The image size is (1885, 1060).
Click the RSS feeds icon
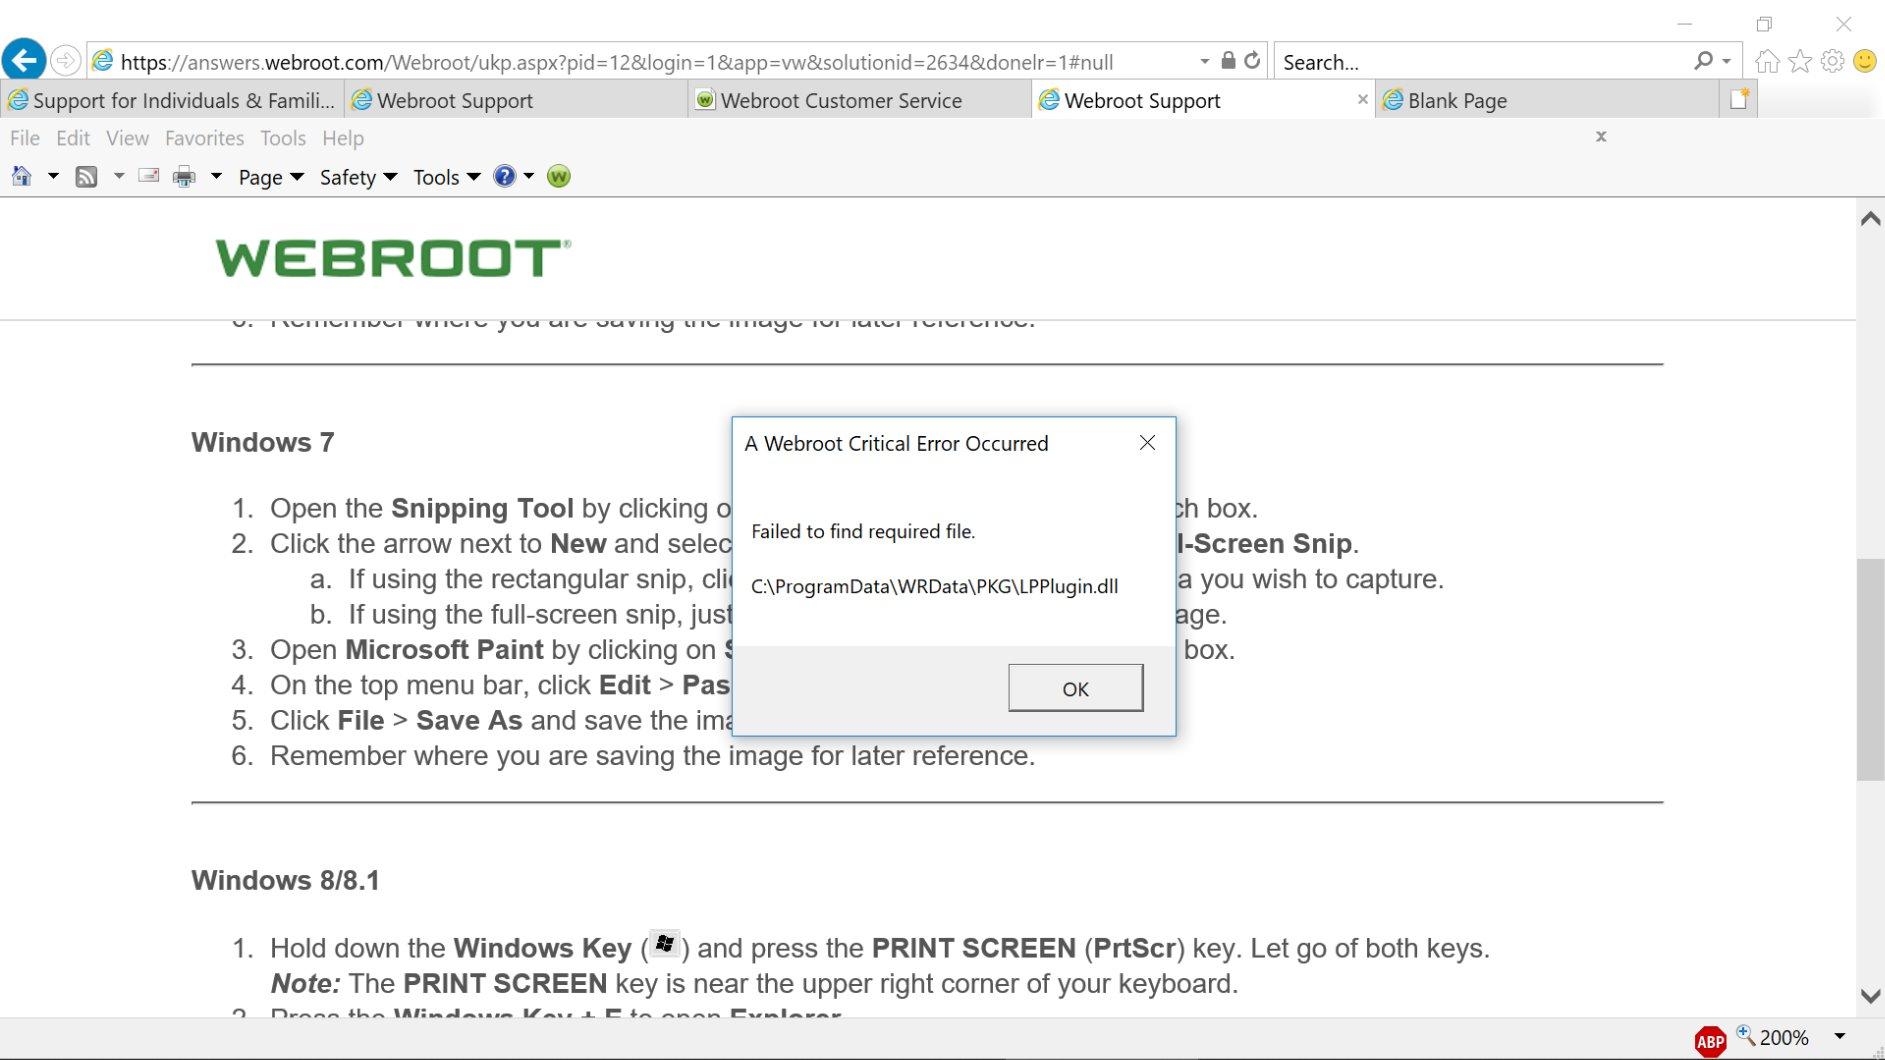[87, 177]
